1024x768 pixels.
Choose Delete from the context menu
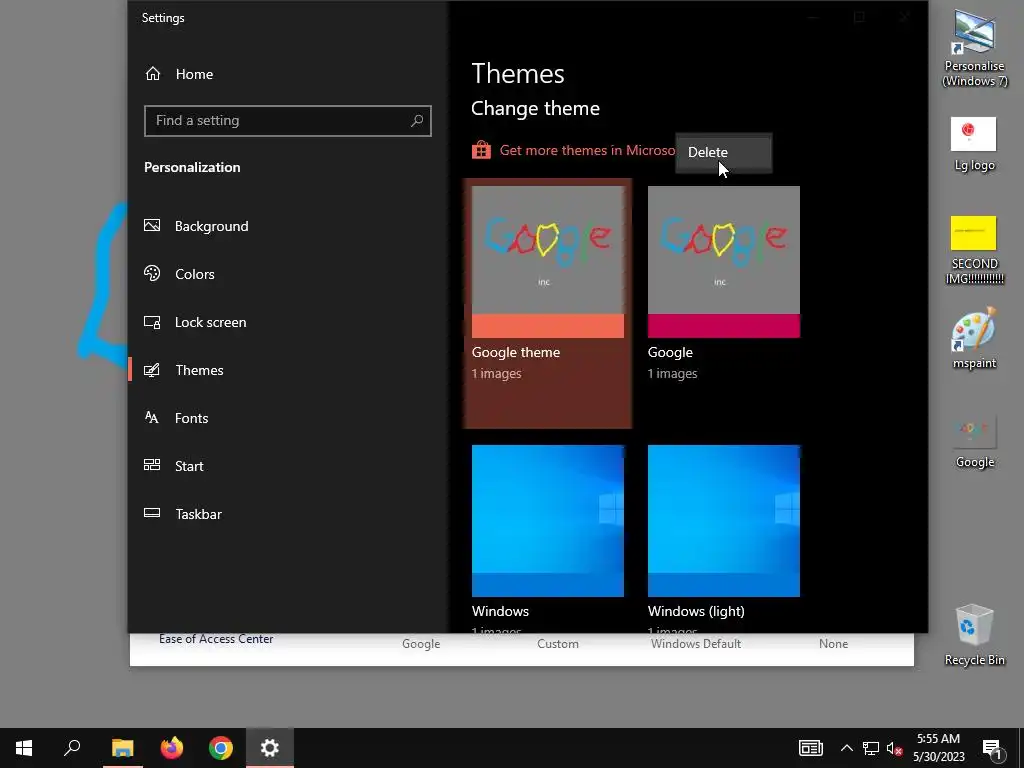pyautogui.click(x=724, y=152)
